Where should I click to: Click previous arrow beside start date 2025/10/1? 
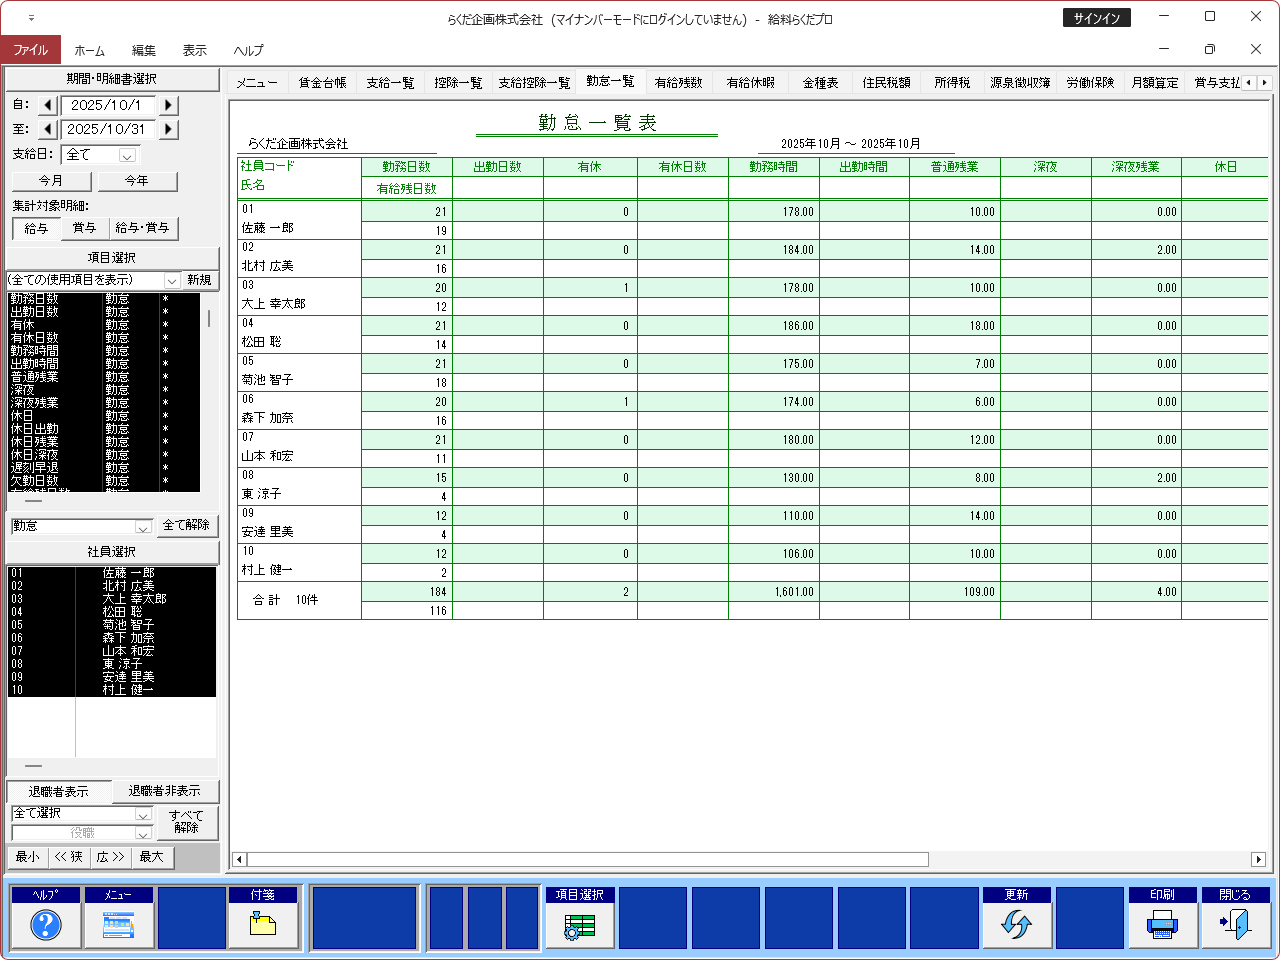[48, 105]
